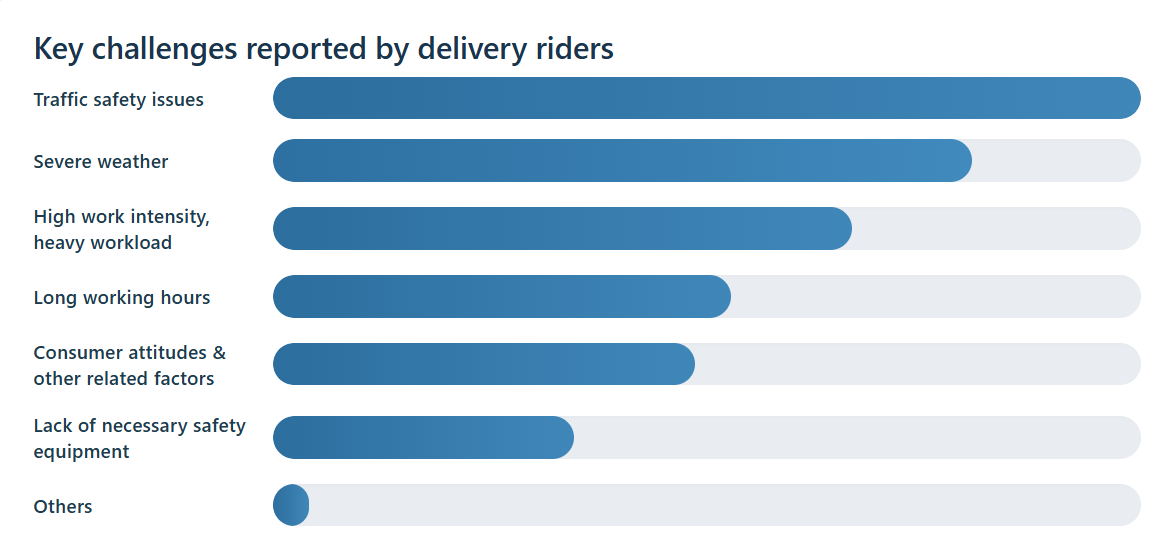Click the chart title about delivery rider challenges
This screenshot has width=1150, height=542.
coord(323,48)
